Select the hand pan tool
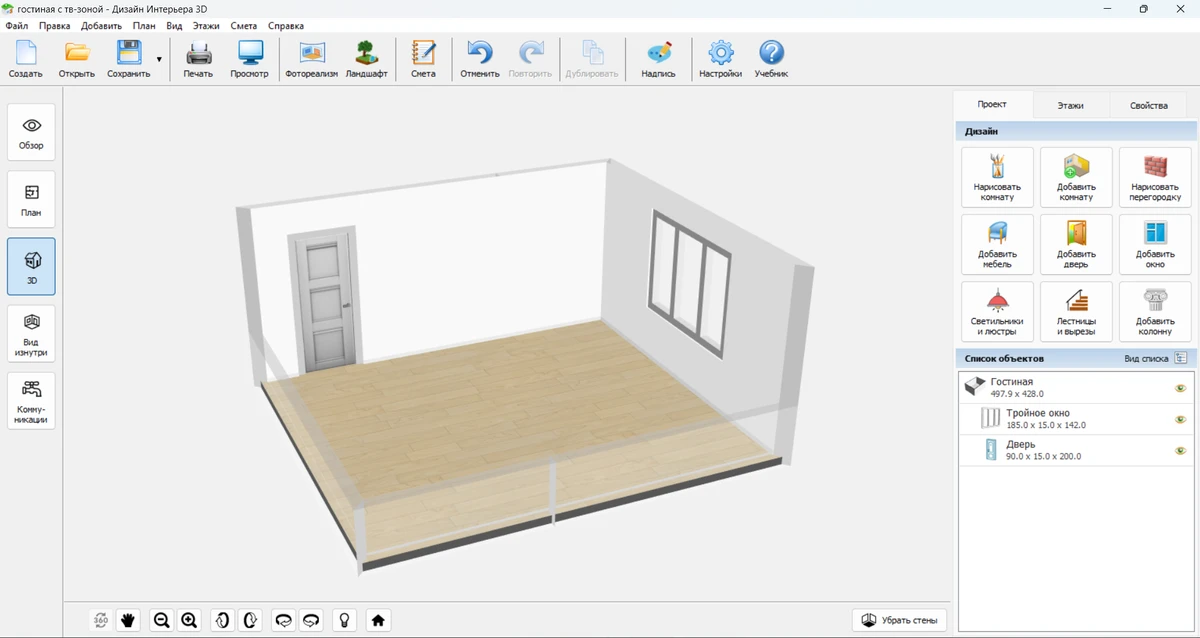 pos(128,620)
